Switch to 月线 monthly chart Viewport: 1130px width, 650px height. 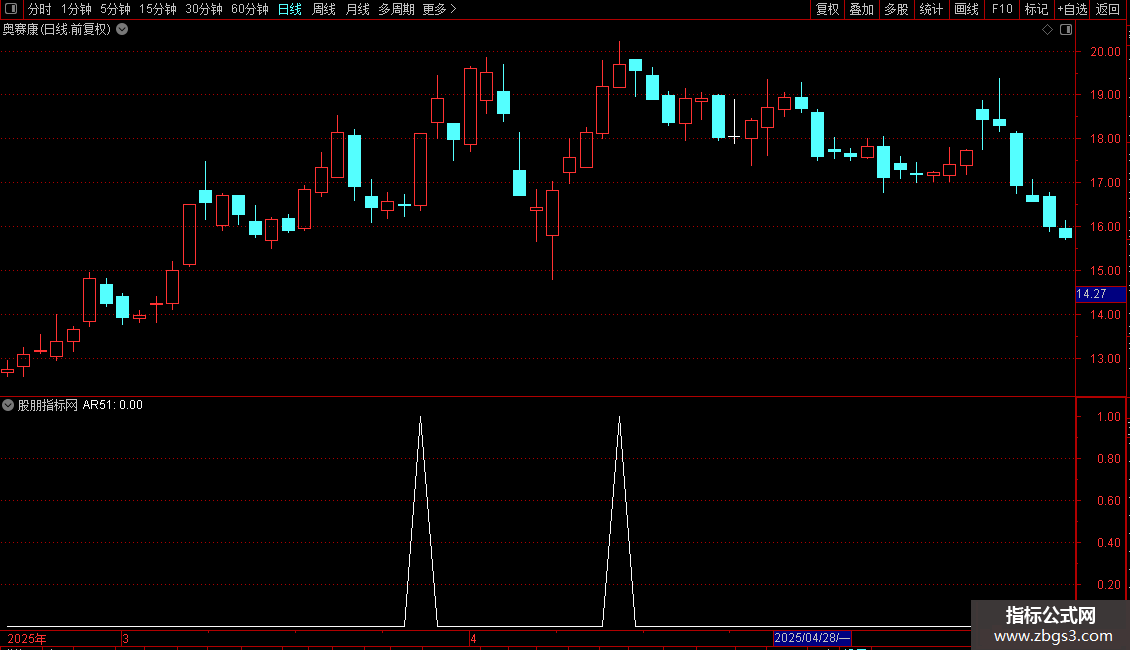(x=357, y=9)
